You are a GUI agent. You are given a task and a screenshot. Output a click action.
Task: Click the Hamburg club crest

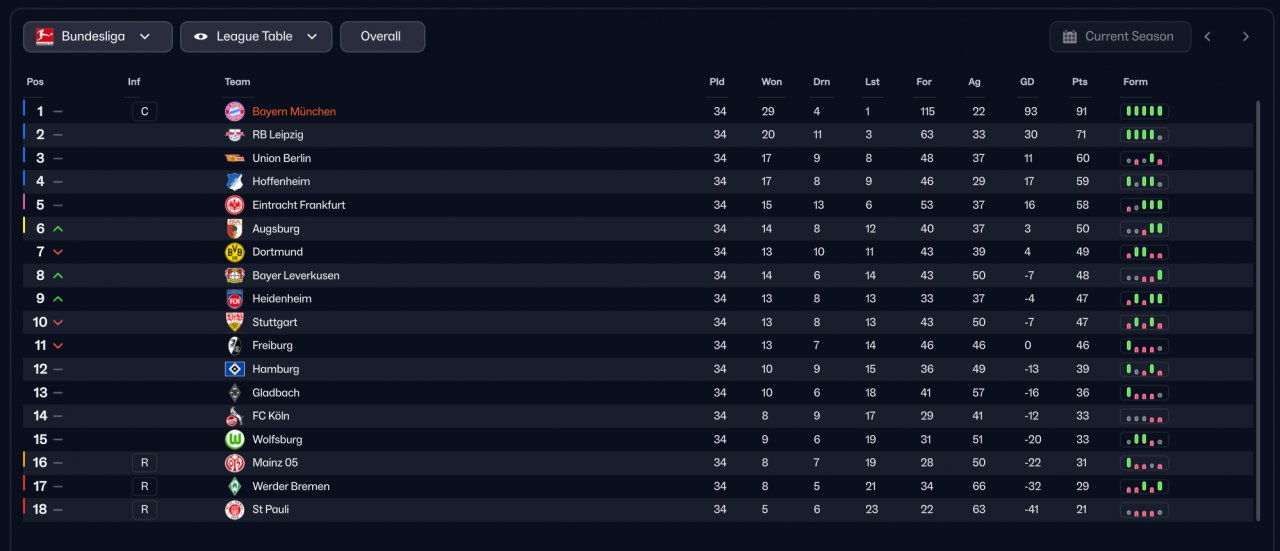[234, 369]
